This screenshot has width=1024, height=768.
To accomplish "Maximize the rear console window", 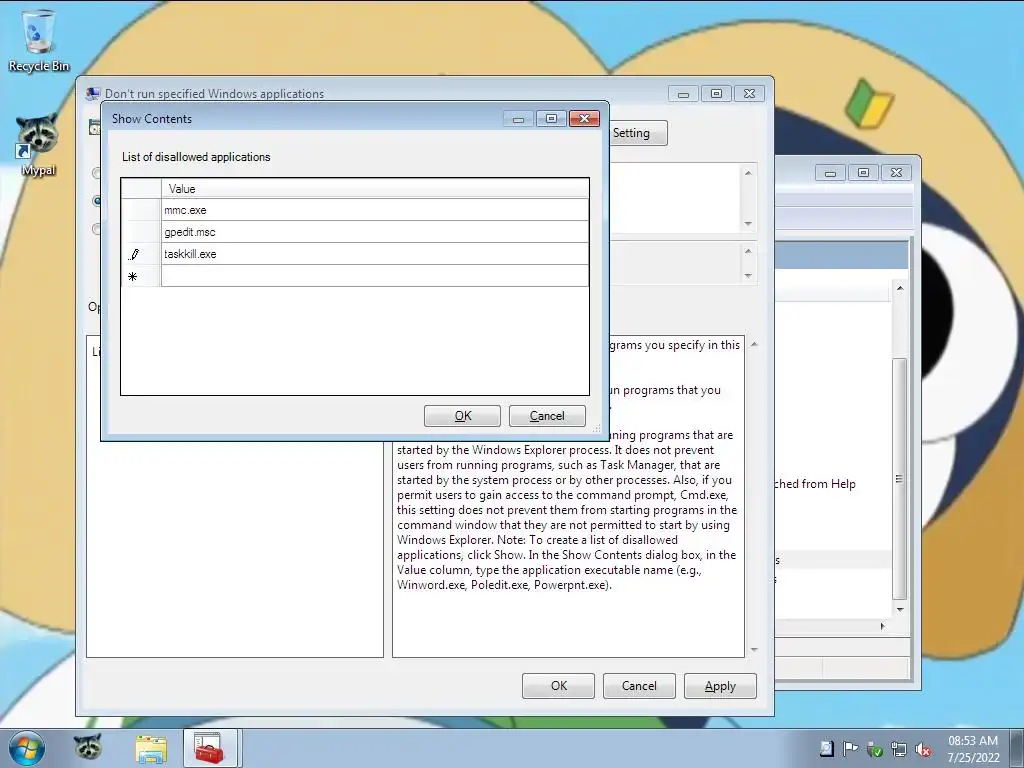I will click(x=863, y=172).
